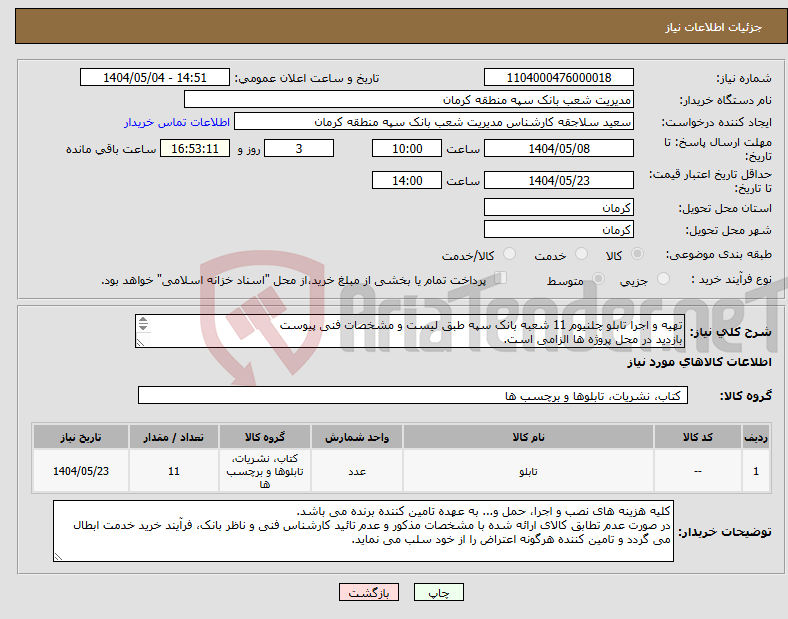Click the گروه کالا column header
Viewport: 788px width, 619px height.
[265, 437]
